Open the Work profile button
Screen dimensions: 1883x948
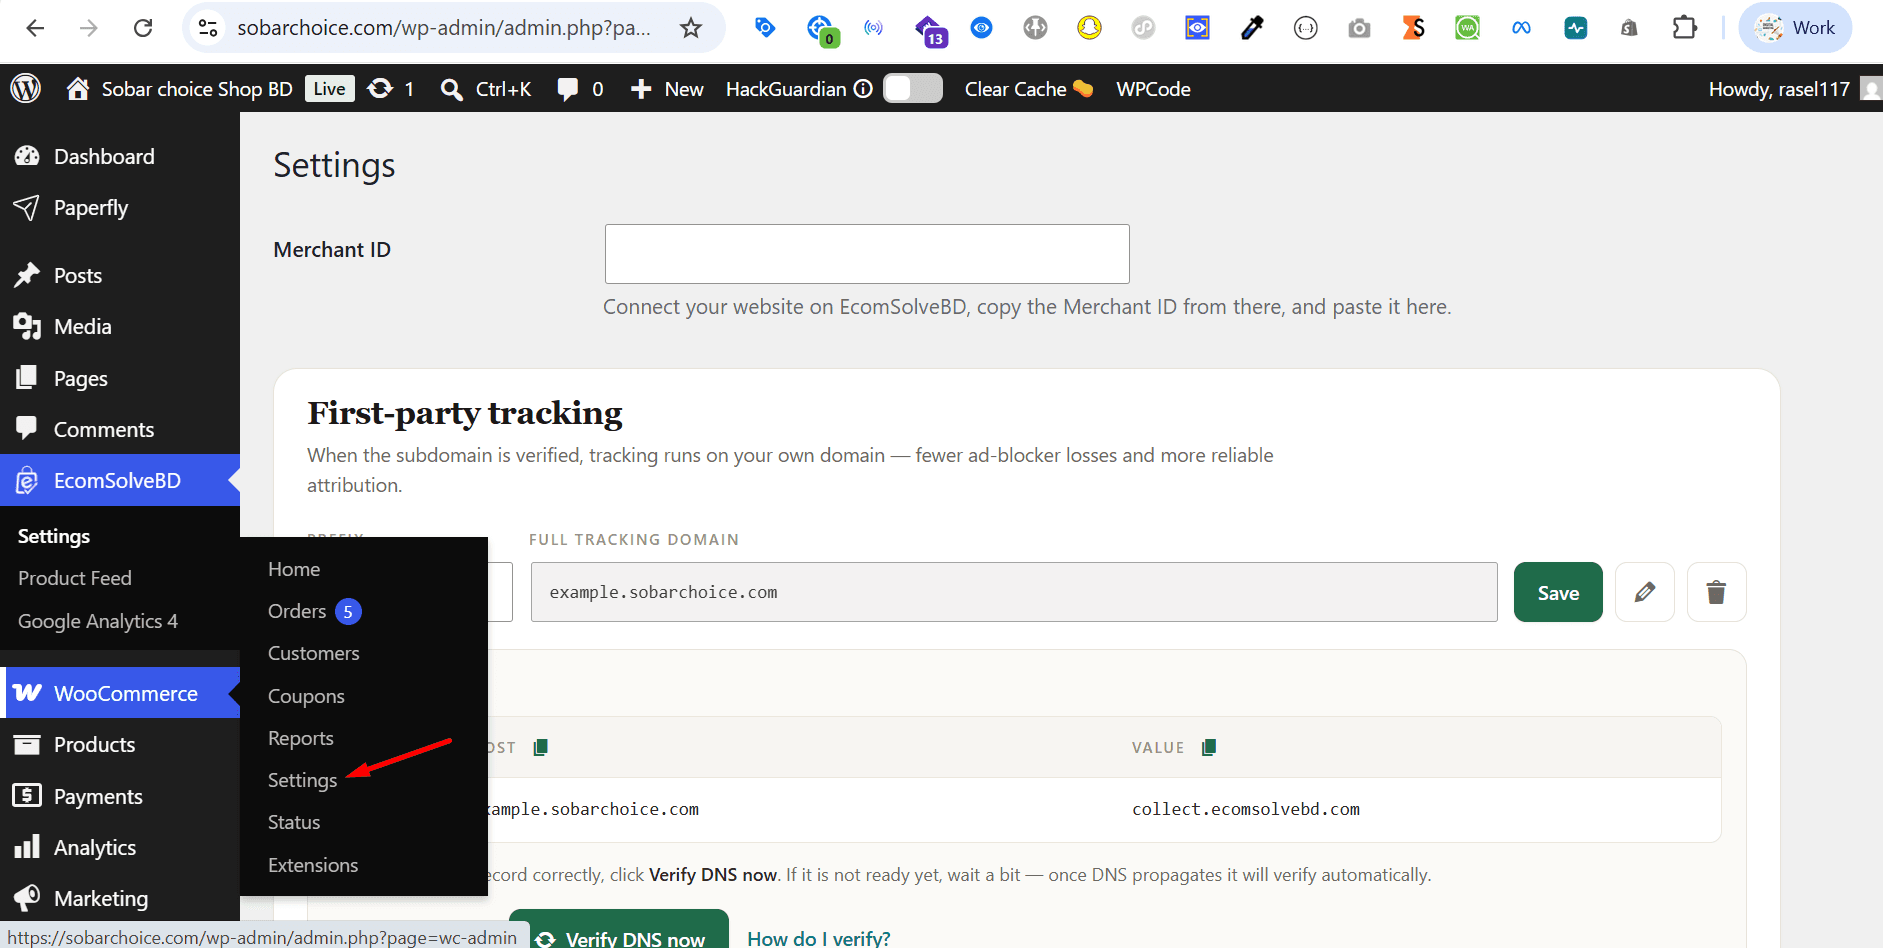[x=1796, y=28]
